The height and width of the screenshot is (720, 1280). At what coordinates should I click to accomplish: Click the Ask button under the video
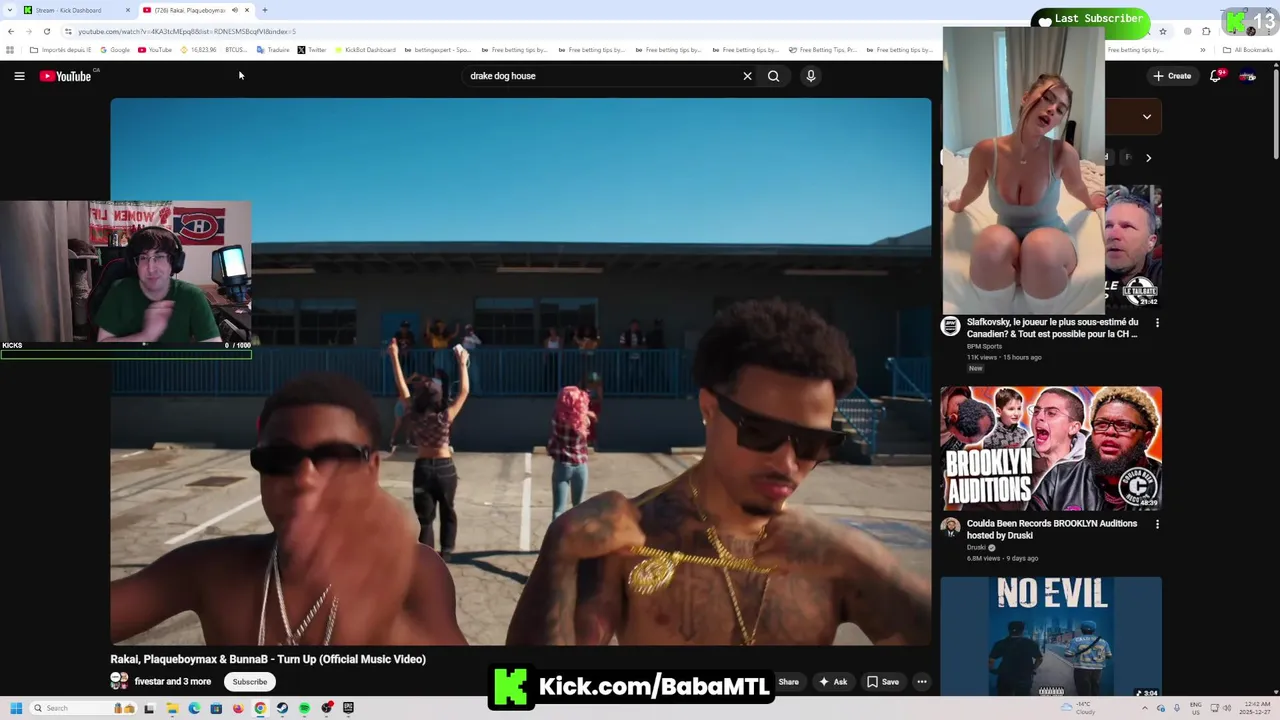(x=833, y=682)
